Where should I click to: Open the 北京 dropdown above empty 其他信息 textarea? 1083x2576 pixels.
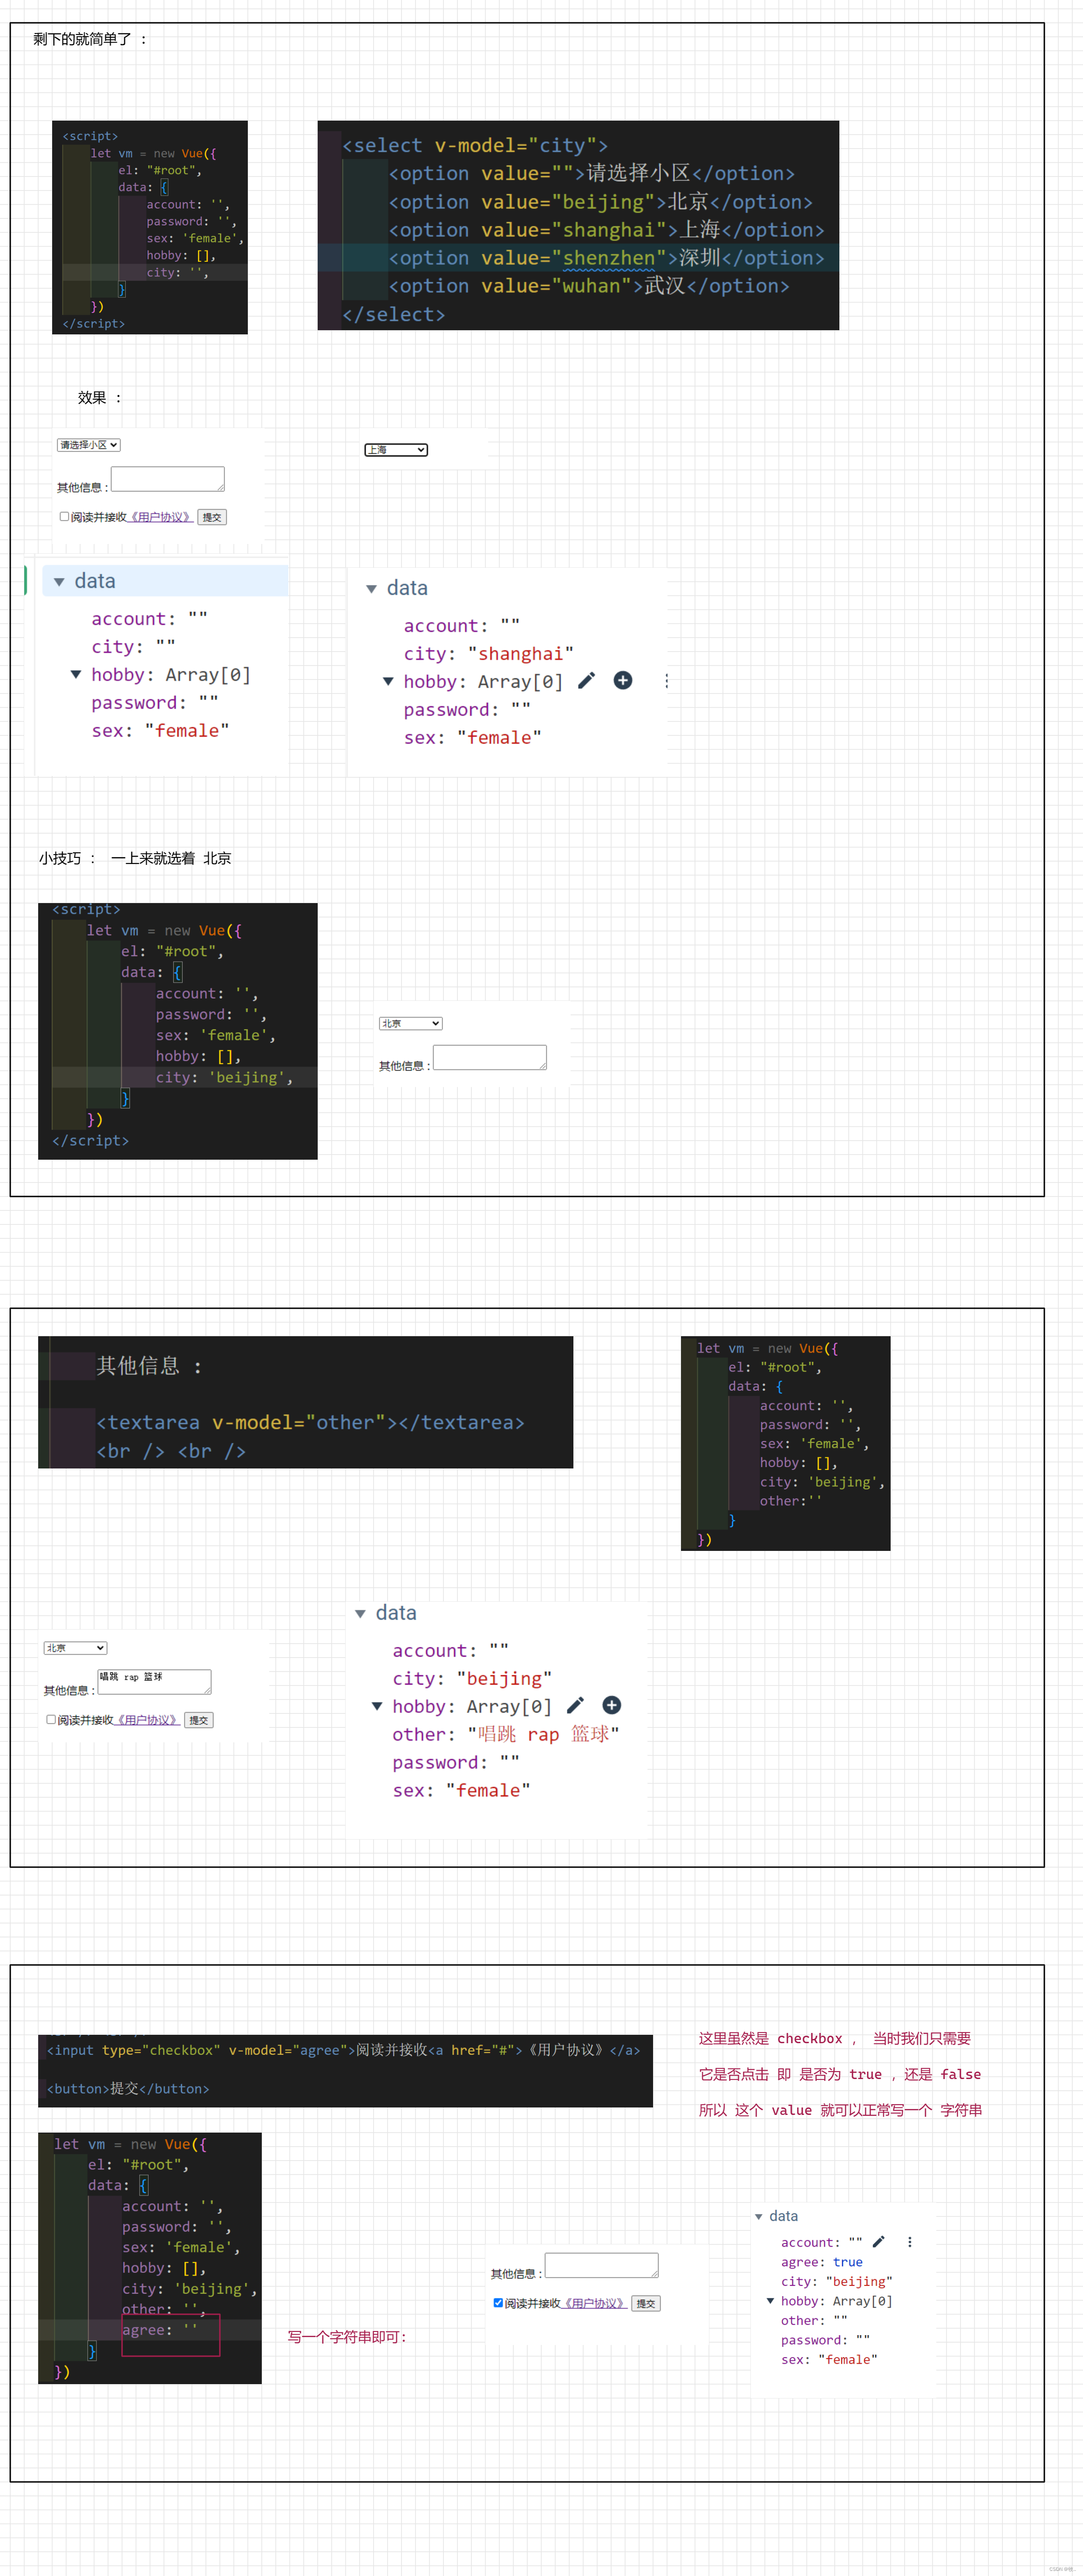(410, 1024)
